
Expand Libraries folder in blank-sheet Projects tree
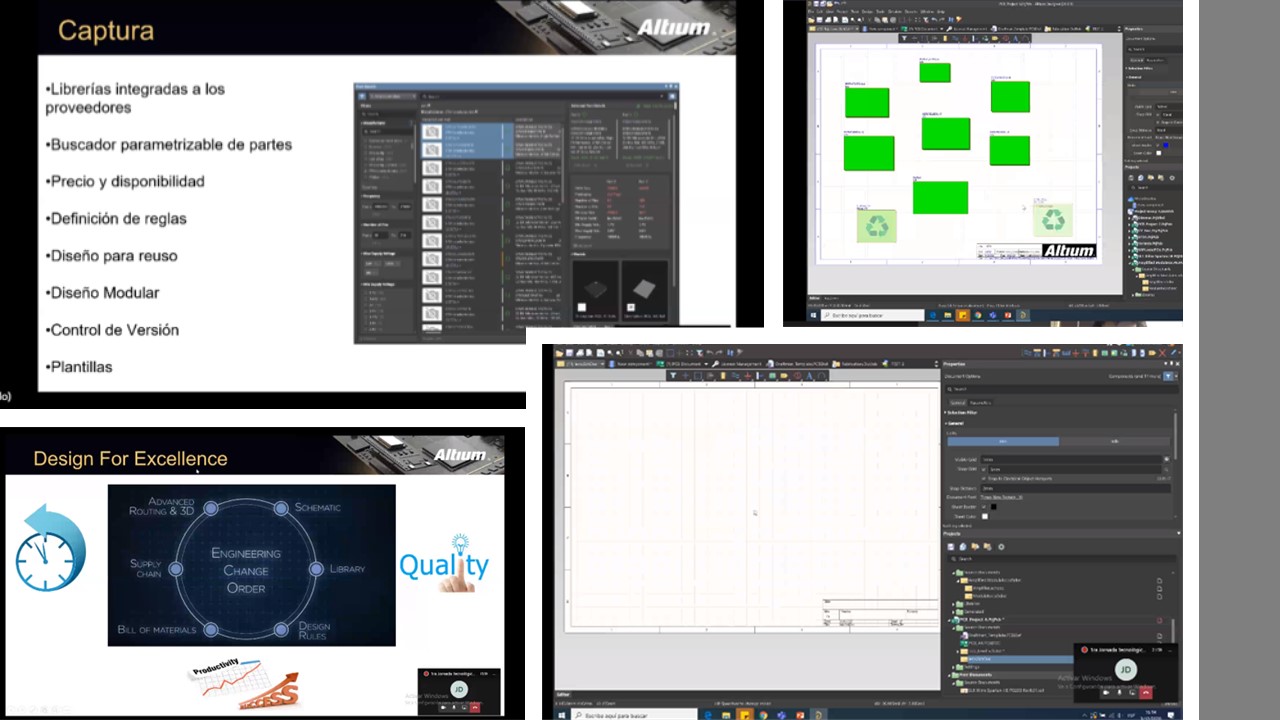coord(953,604)
